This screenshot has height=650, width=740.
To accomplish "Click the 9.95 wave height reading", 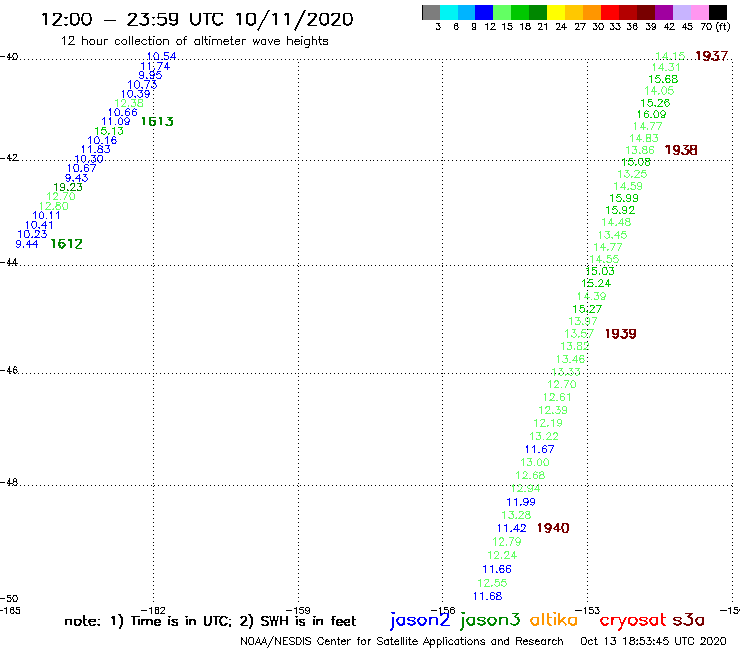I will (150, 75).
